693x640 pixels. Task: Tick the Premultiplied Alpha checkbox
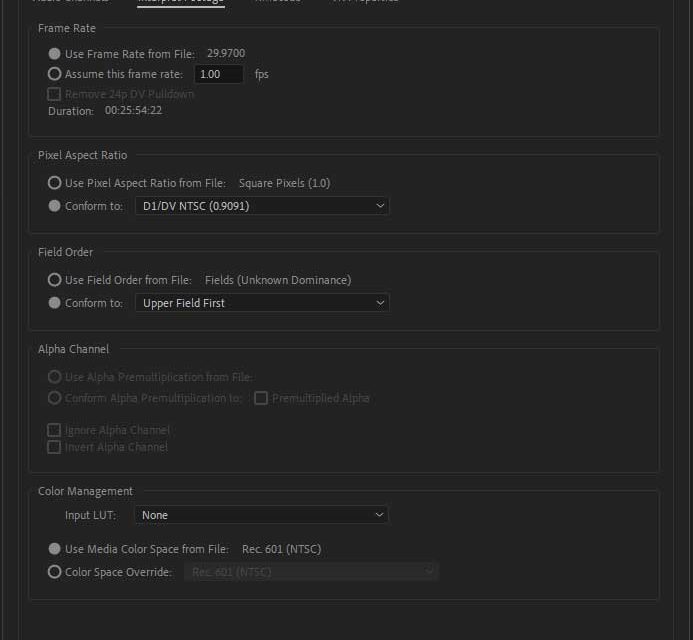coord(261,398)
